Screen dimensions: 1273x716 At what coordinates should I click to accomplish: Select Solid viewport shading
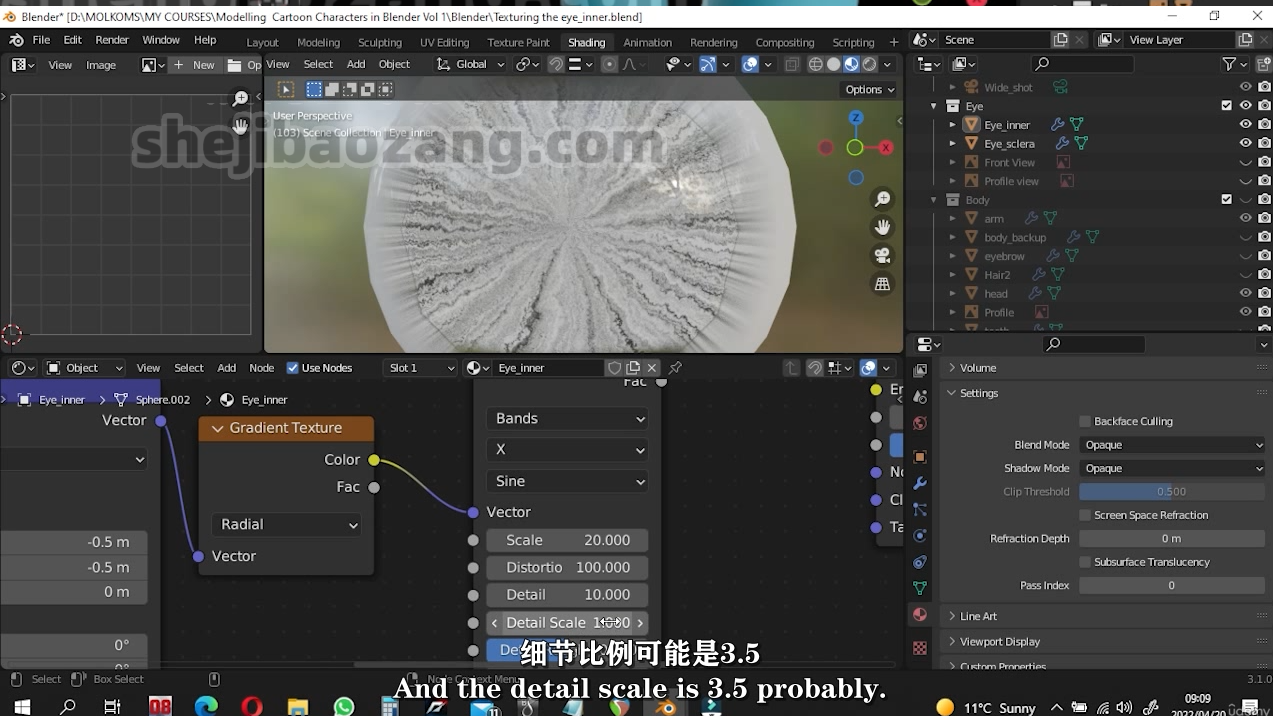coord(833,64)
